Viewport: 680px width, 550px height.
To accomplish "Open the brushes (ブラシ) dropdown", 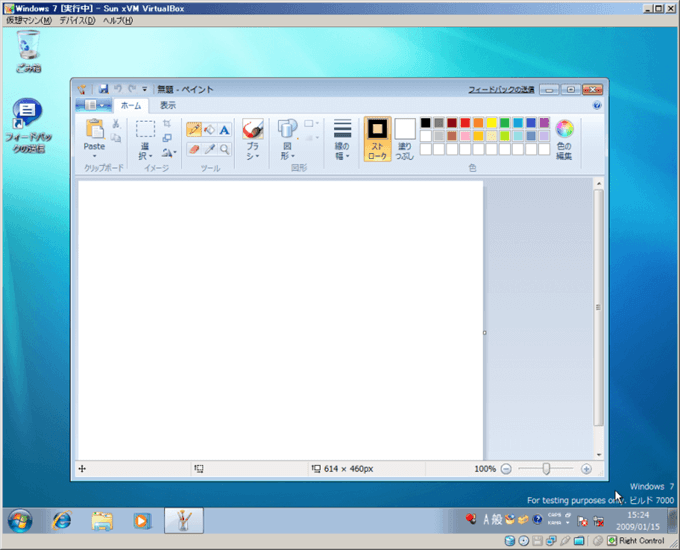I will point(252,152).
